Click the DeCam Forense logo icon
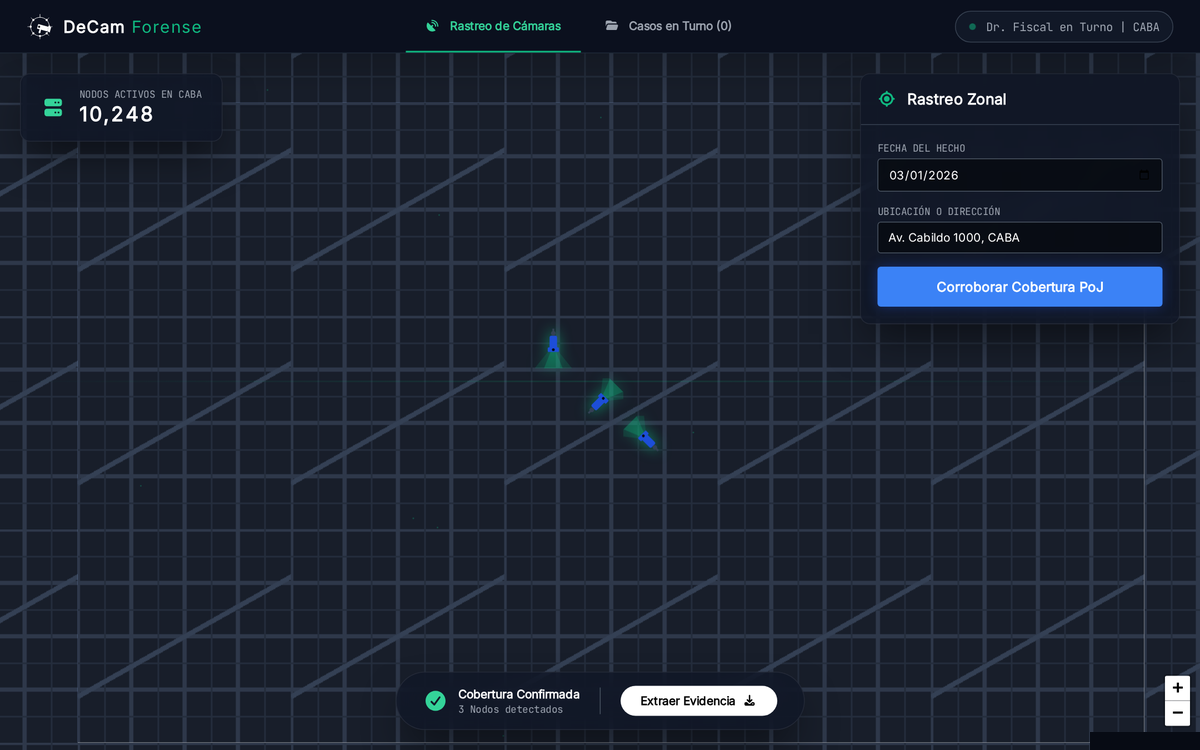1200x750 pixels. (40, 27)
